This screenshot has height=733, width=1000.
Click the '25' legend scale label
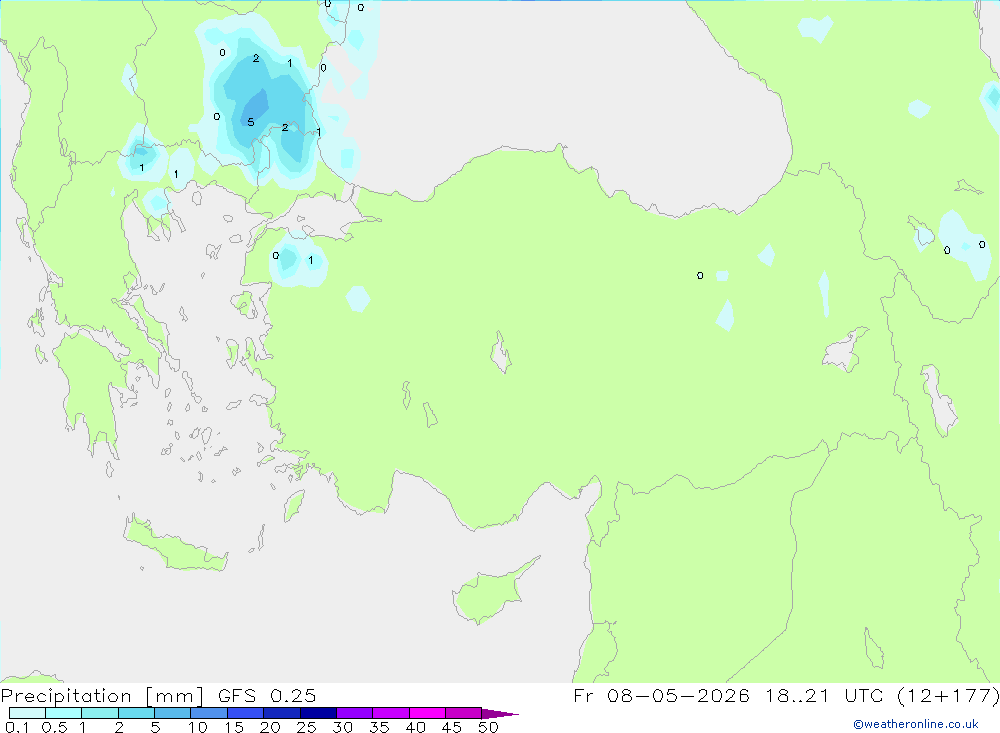click(306, 727)
